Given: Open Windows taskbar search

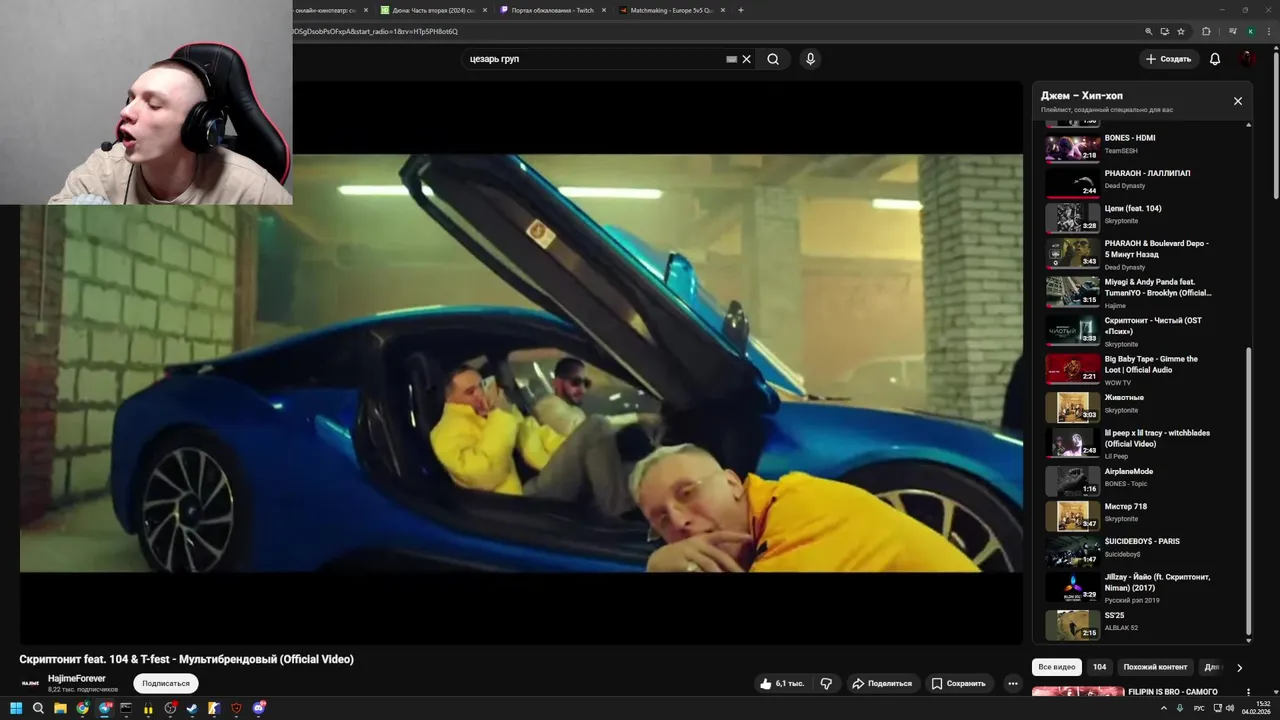Looking at the screenshot, I should point(38,708).
